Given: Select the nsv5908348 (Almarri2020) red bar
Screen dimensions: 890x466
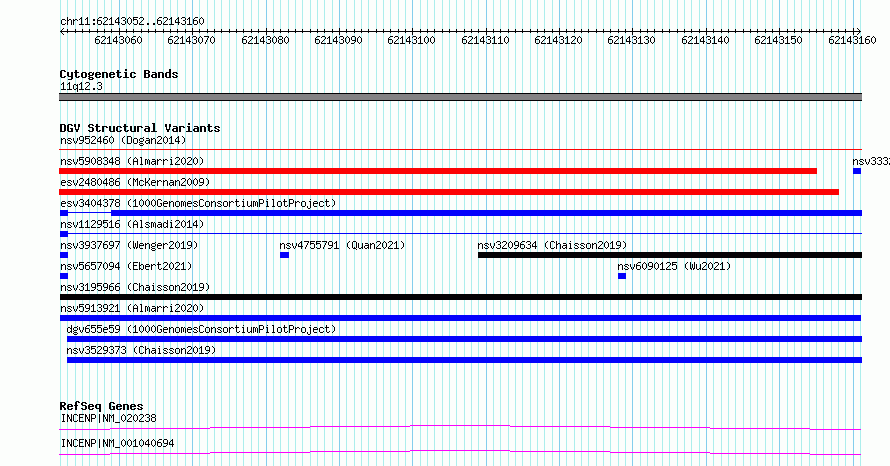Looking at the screenshot, I should 438,171.
